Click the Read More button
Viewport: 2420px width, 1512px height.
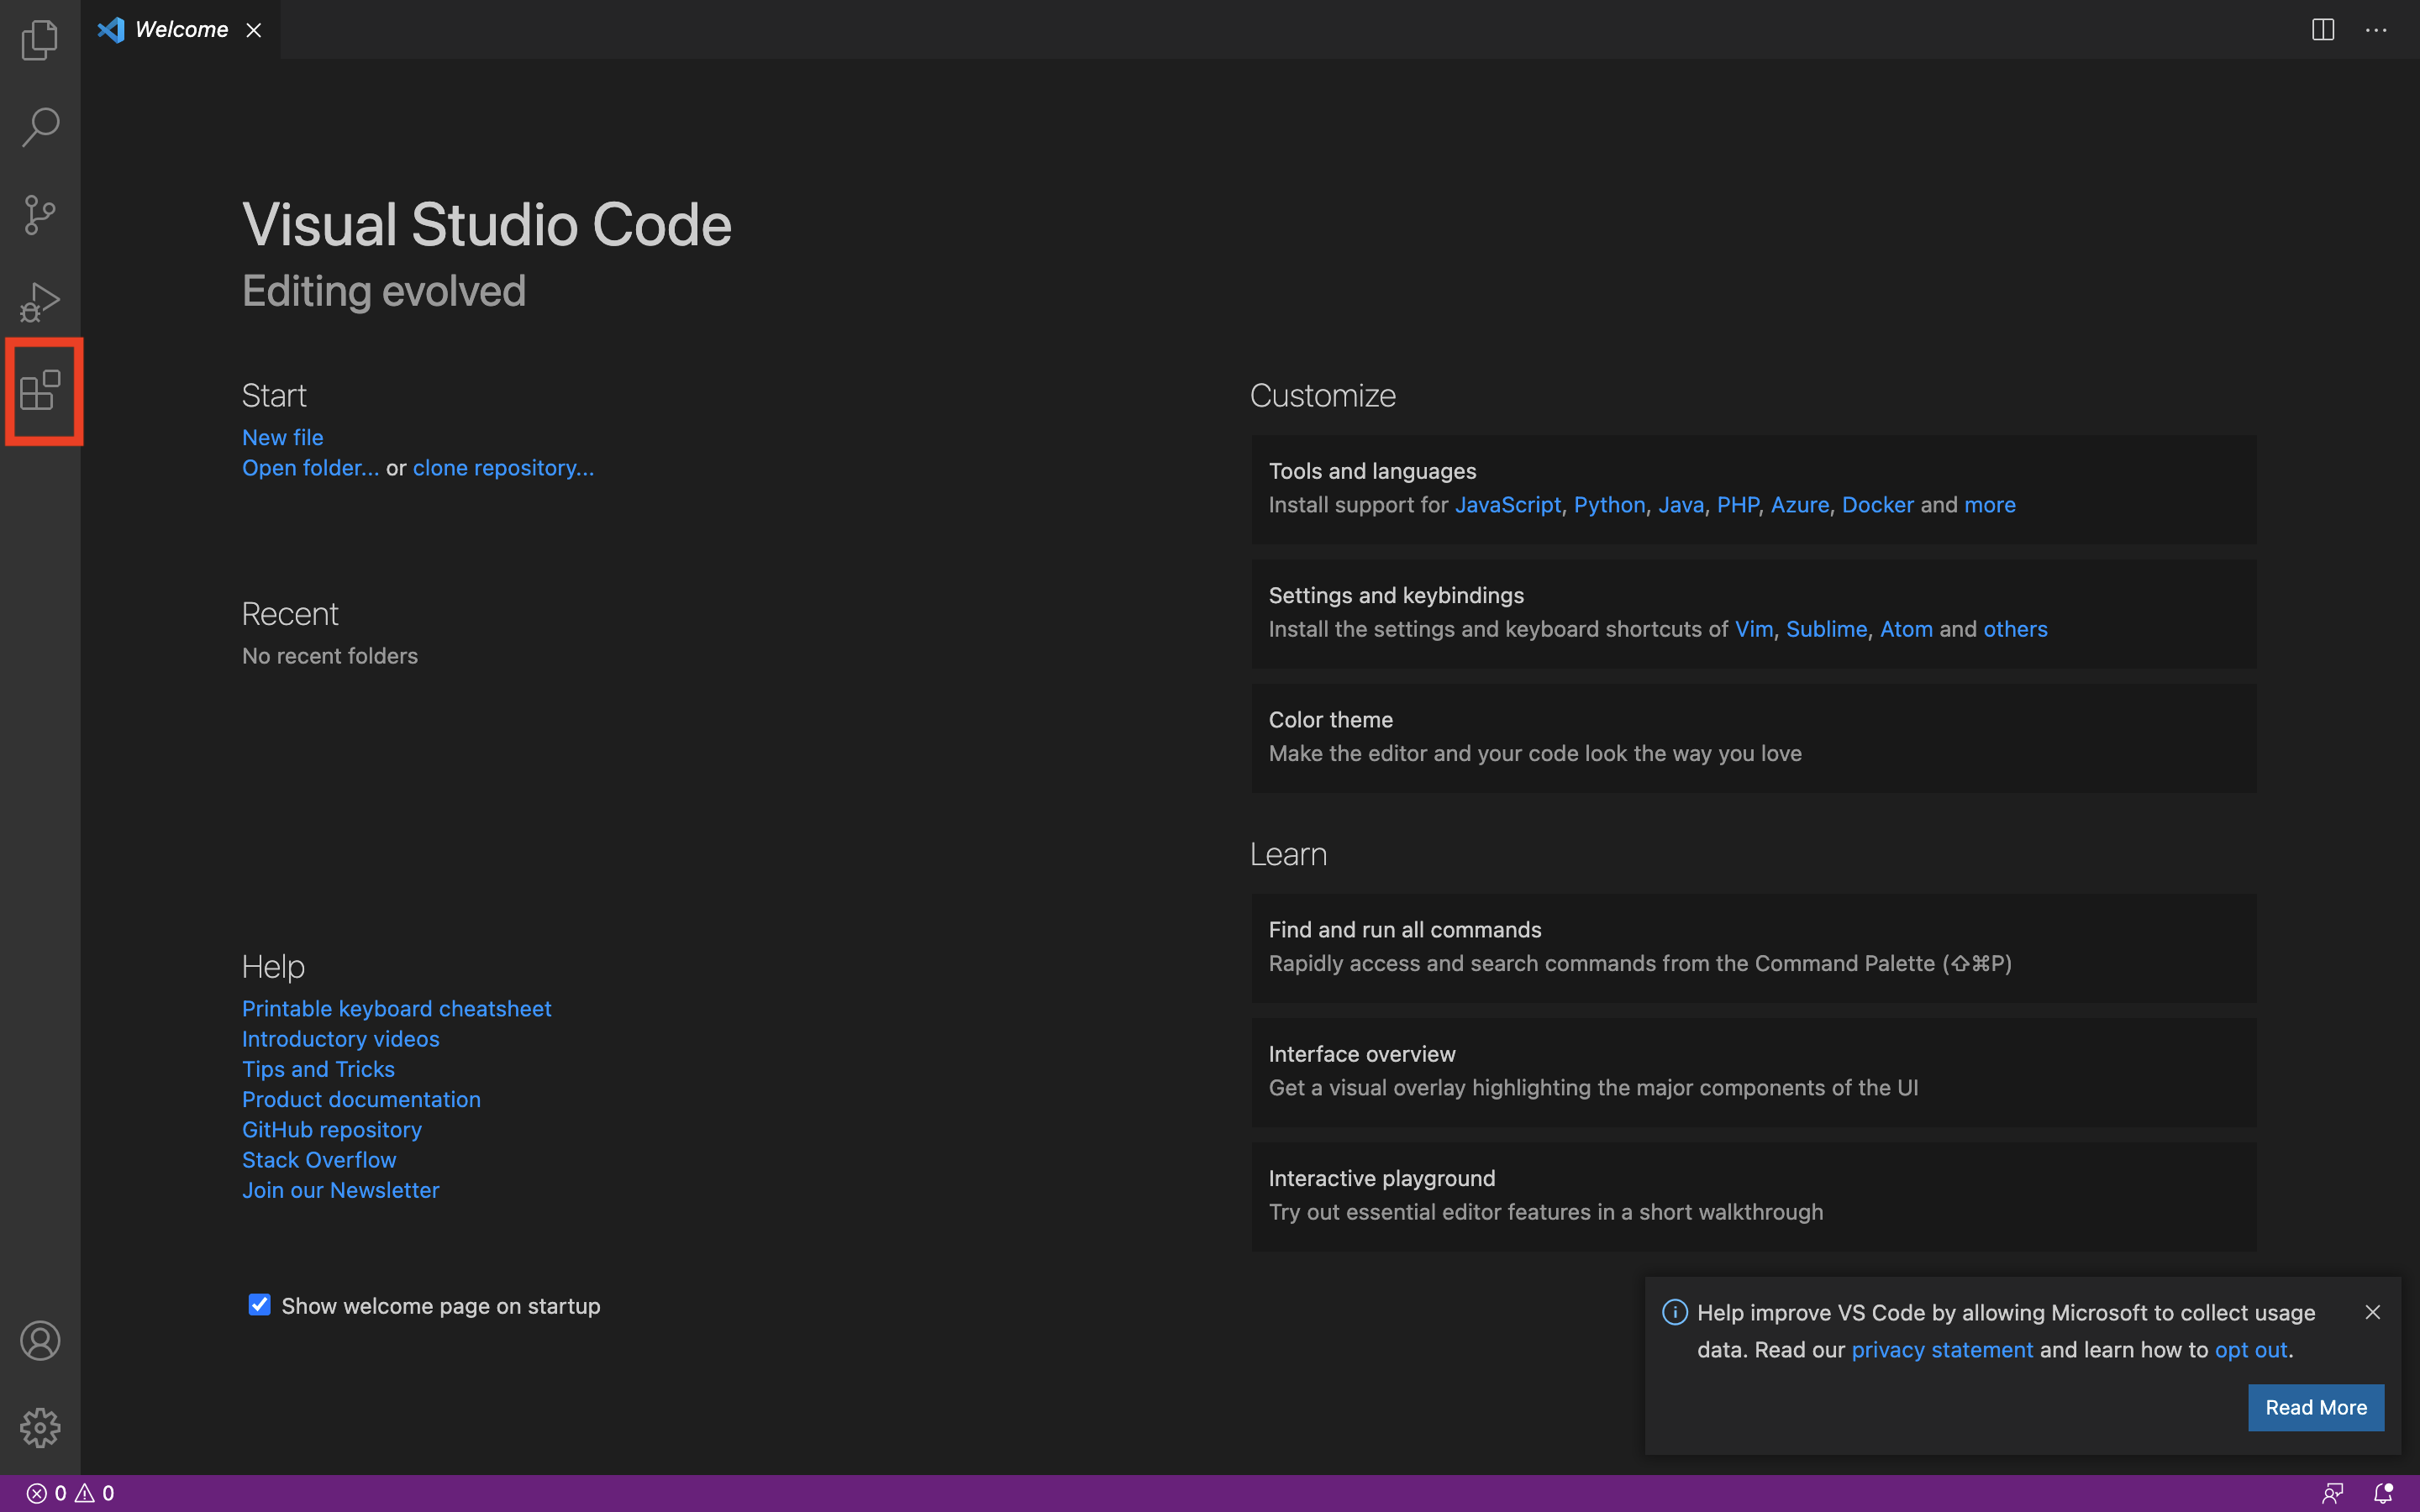tap(2315, 1407)
